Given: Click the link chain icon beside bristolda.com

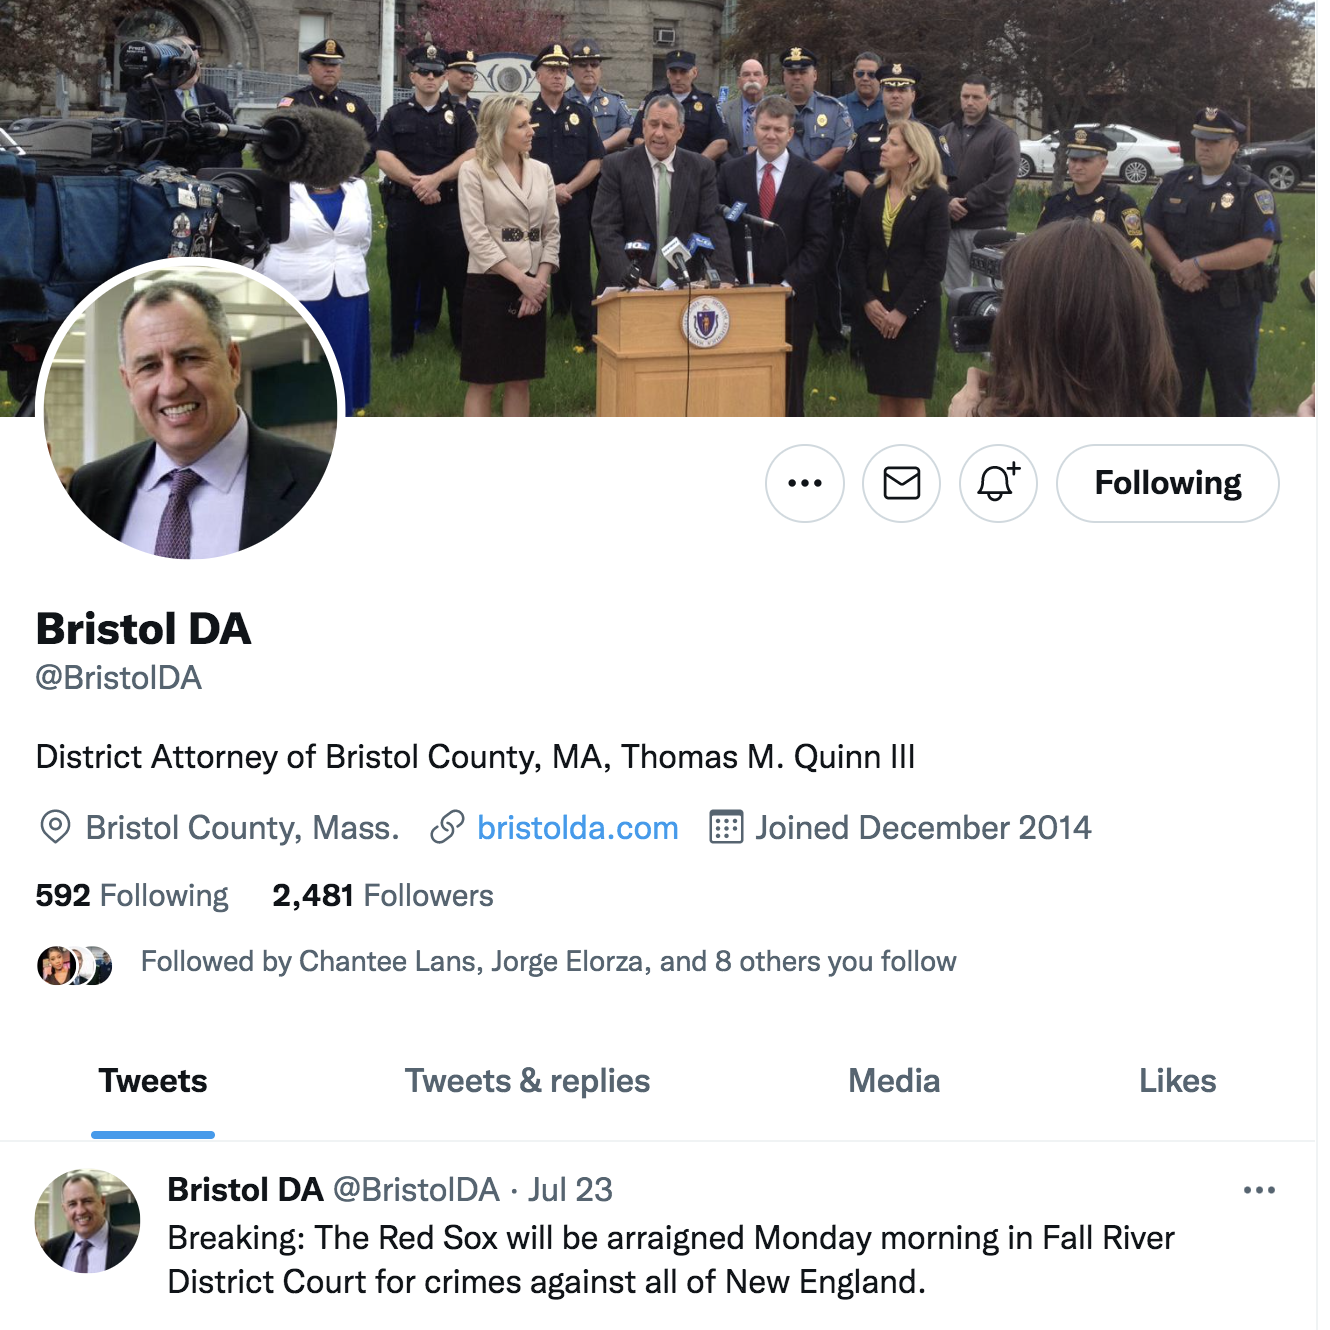Looking at the screenshot, I should click(x=447, y=828).
